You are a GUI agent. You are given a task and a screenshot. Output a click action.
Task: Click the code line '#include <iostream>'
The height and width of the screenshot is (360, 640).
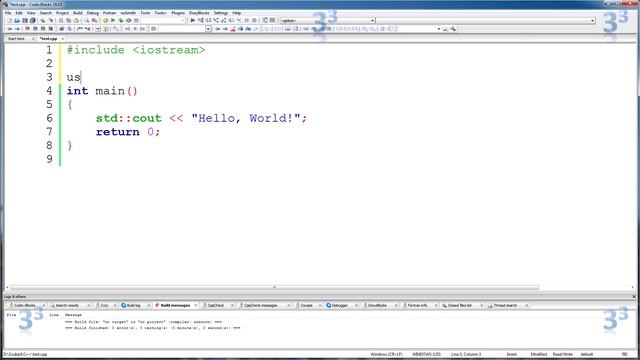[x=136, y=50]
